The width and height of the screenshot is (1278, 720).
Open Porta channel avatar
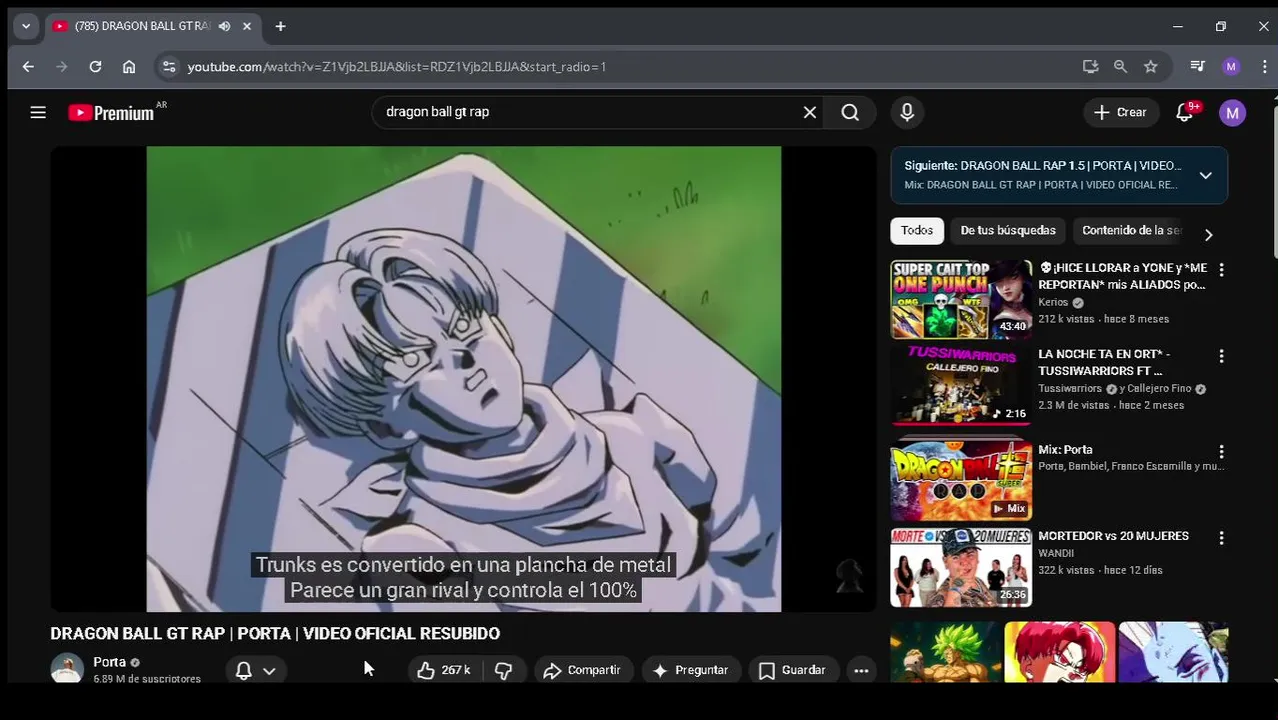[67, 668]
